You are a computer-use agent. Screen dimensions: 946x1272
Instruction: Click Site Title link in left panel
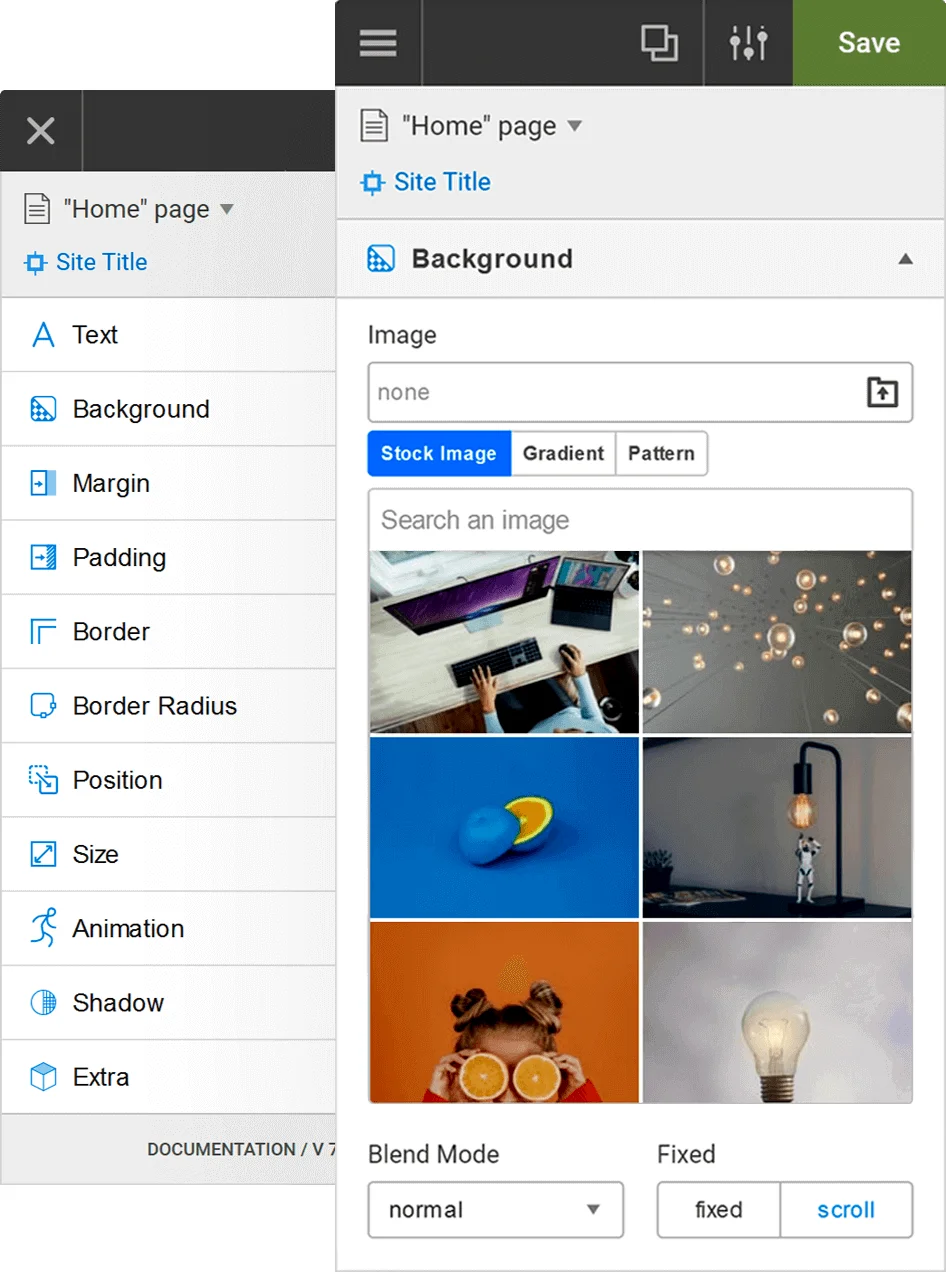click(101, 262)
